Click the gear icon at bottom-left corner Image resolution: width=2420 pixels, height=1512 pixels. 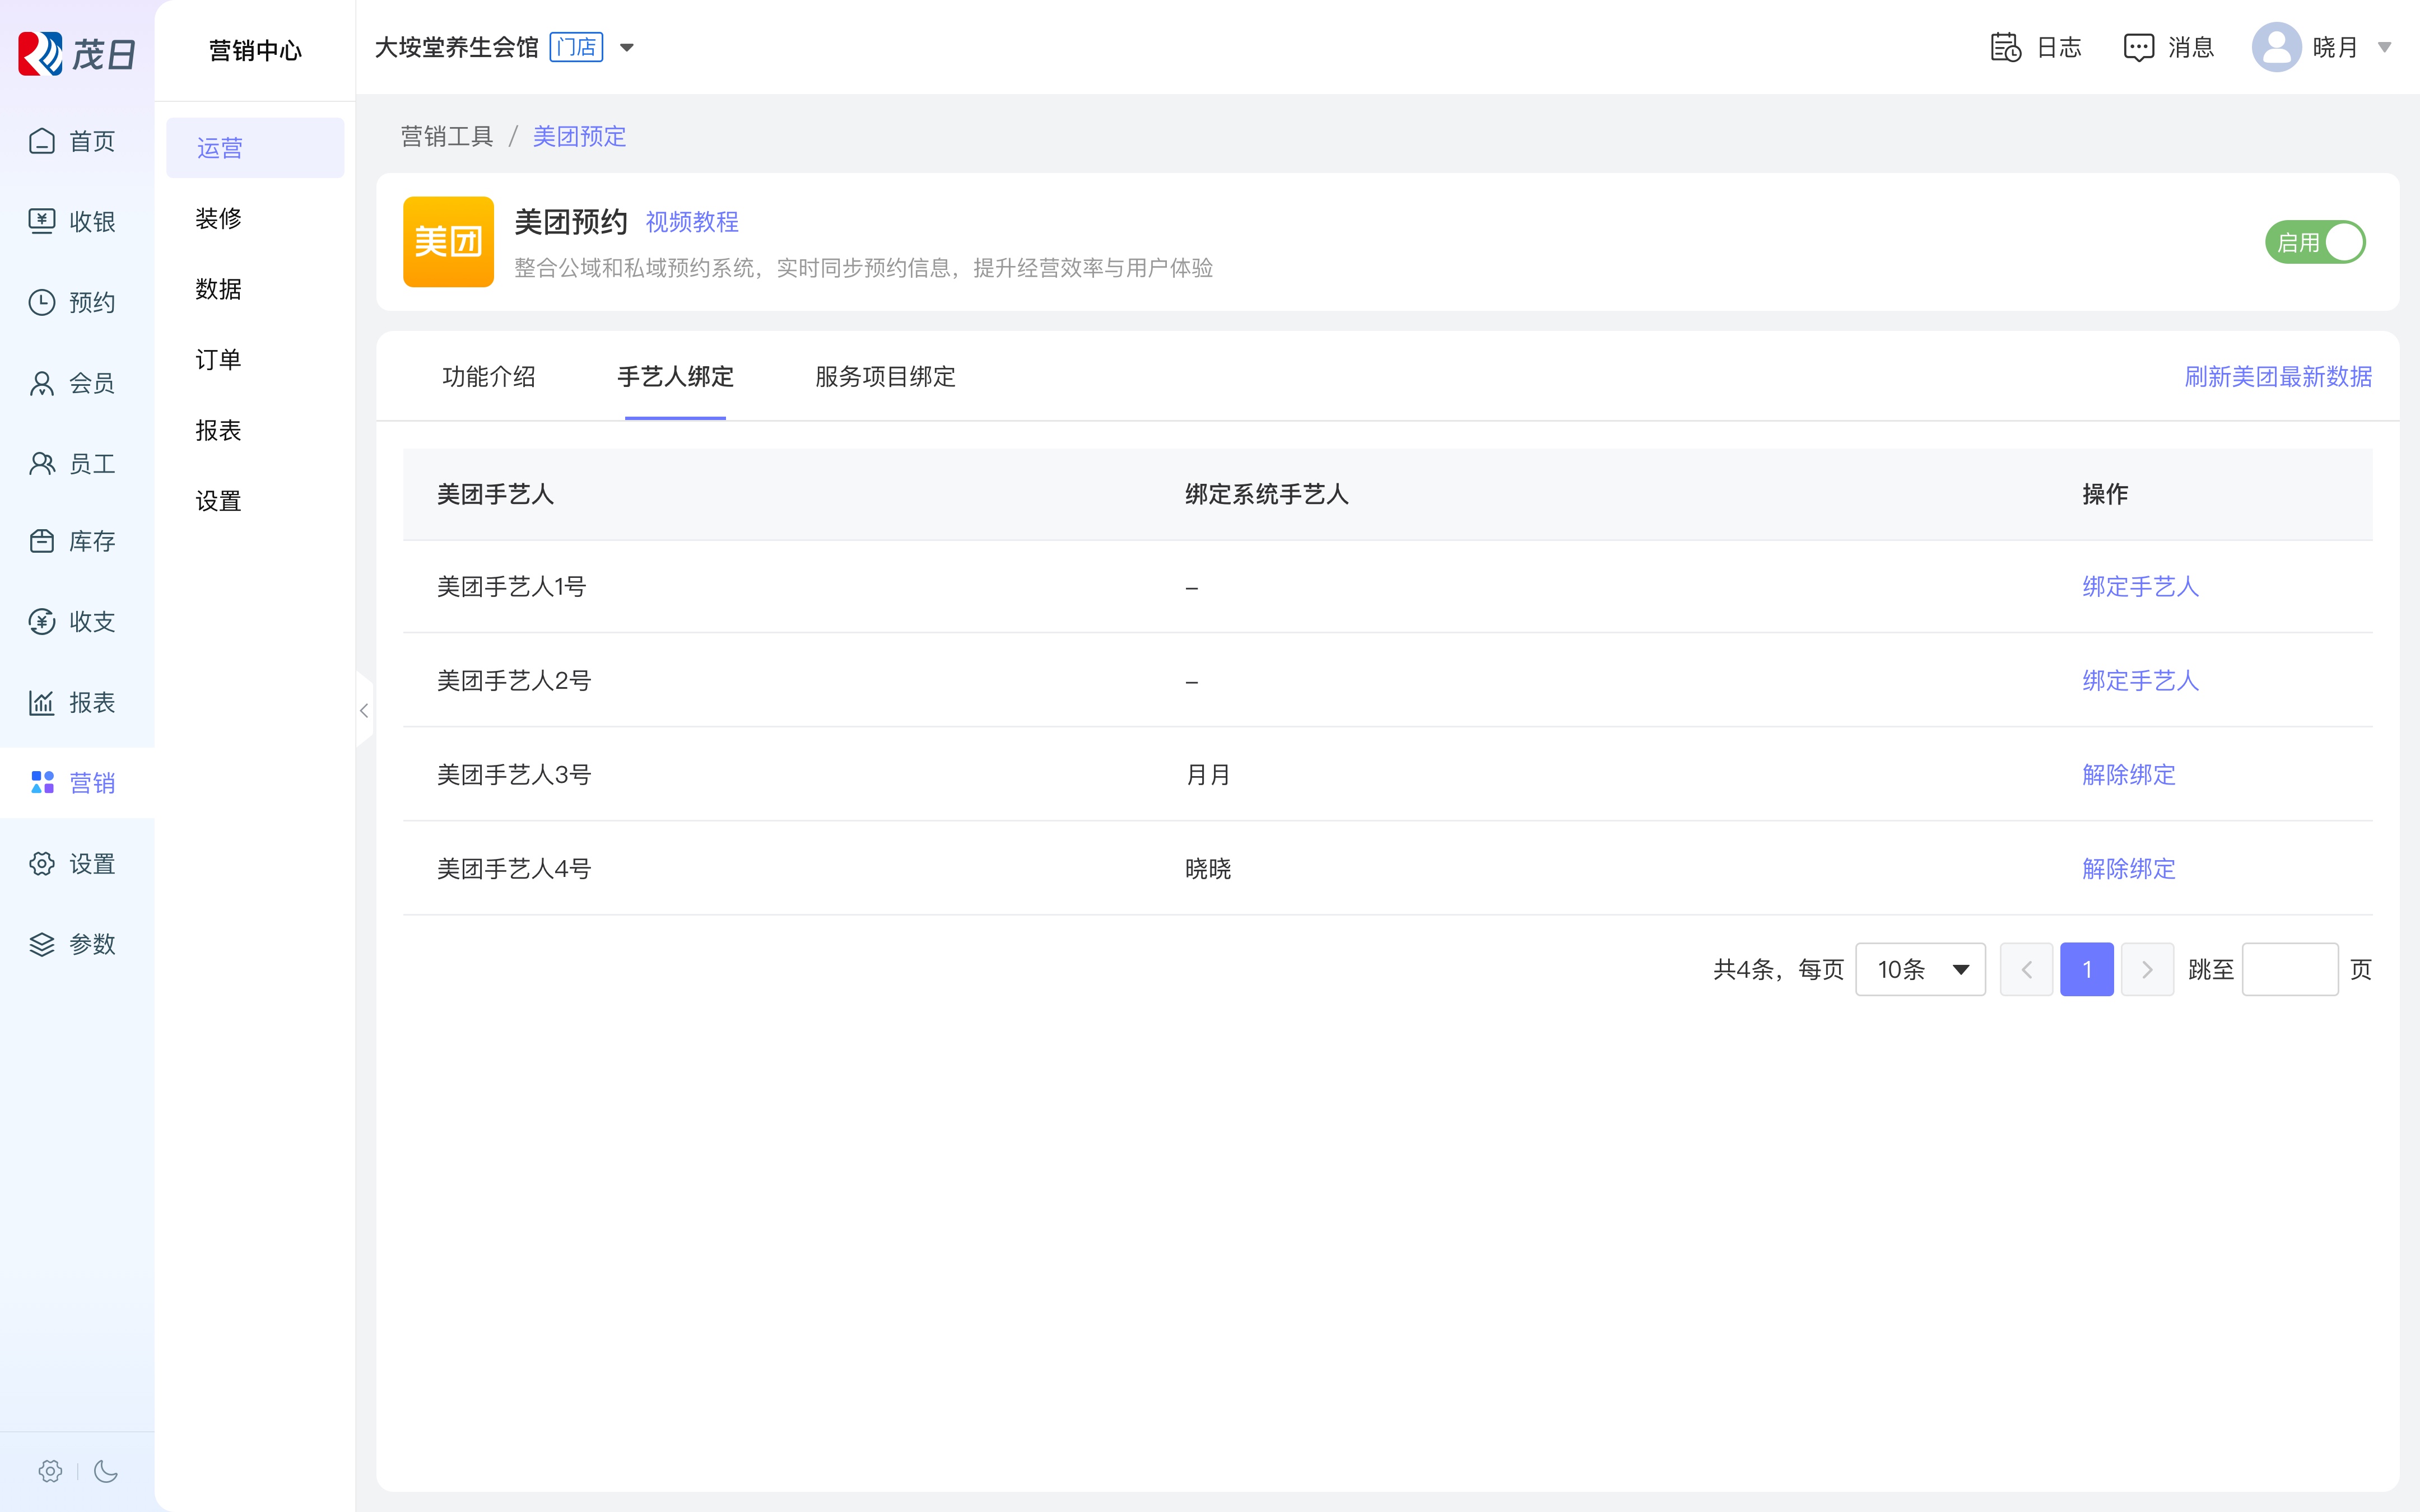50,1470
